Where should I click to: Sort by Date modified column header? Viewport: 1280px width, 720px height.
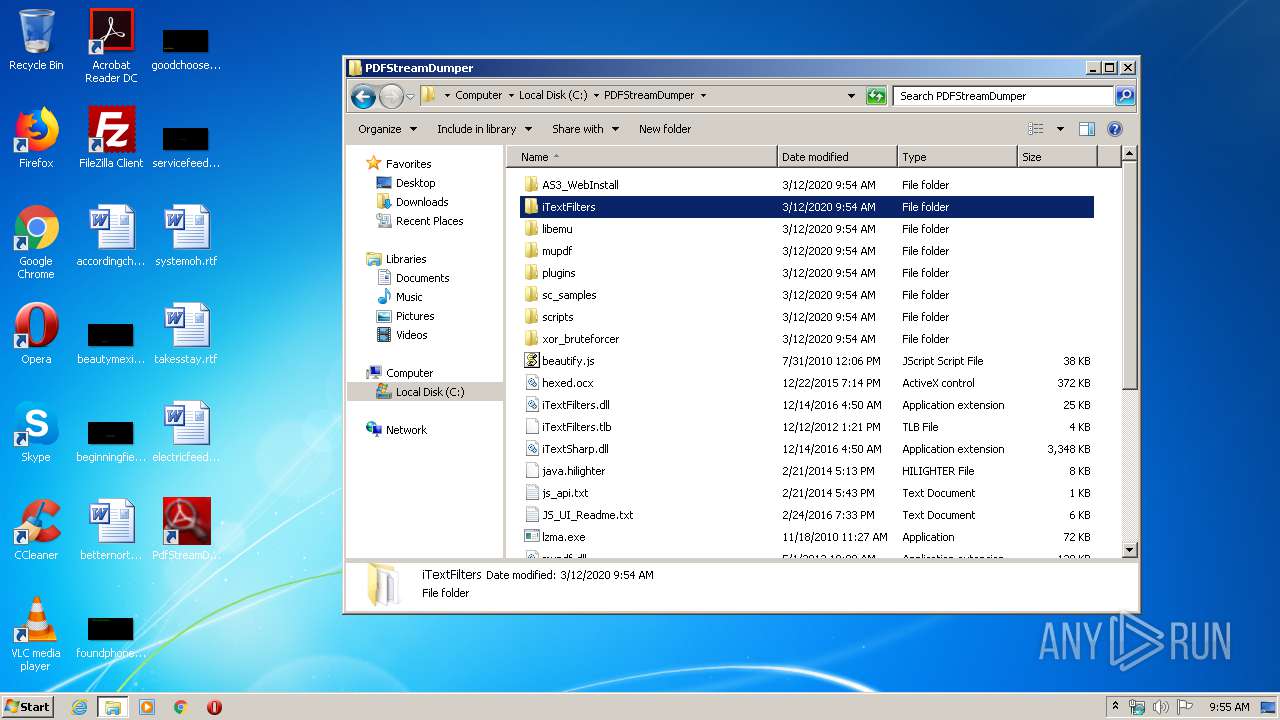[x=837, y=157]
